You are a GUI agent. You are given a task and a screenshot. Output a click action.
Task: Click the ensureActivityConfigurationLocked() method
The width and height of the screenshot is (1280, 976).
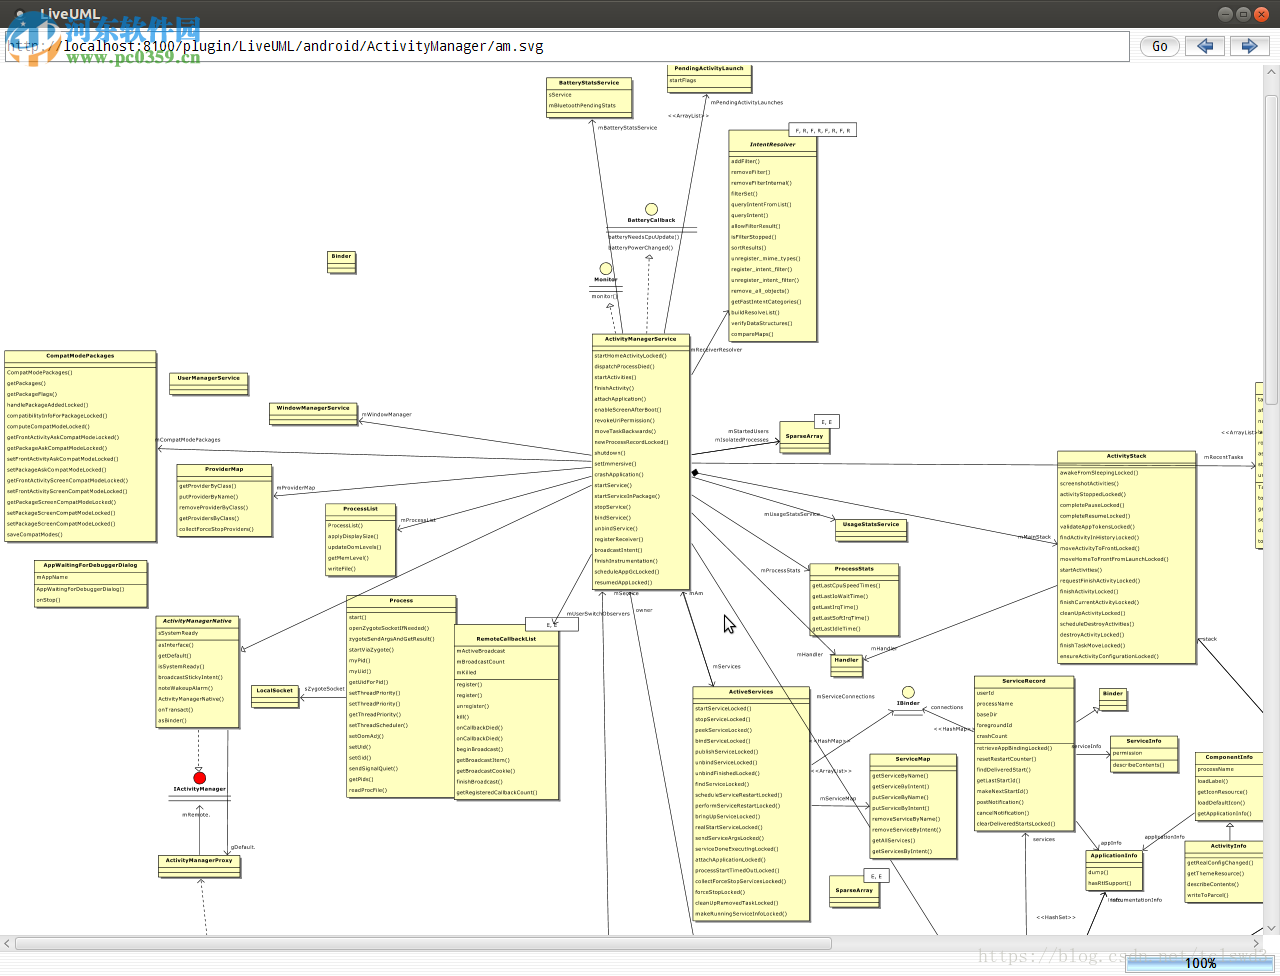1109,657
